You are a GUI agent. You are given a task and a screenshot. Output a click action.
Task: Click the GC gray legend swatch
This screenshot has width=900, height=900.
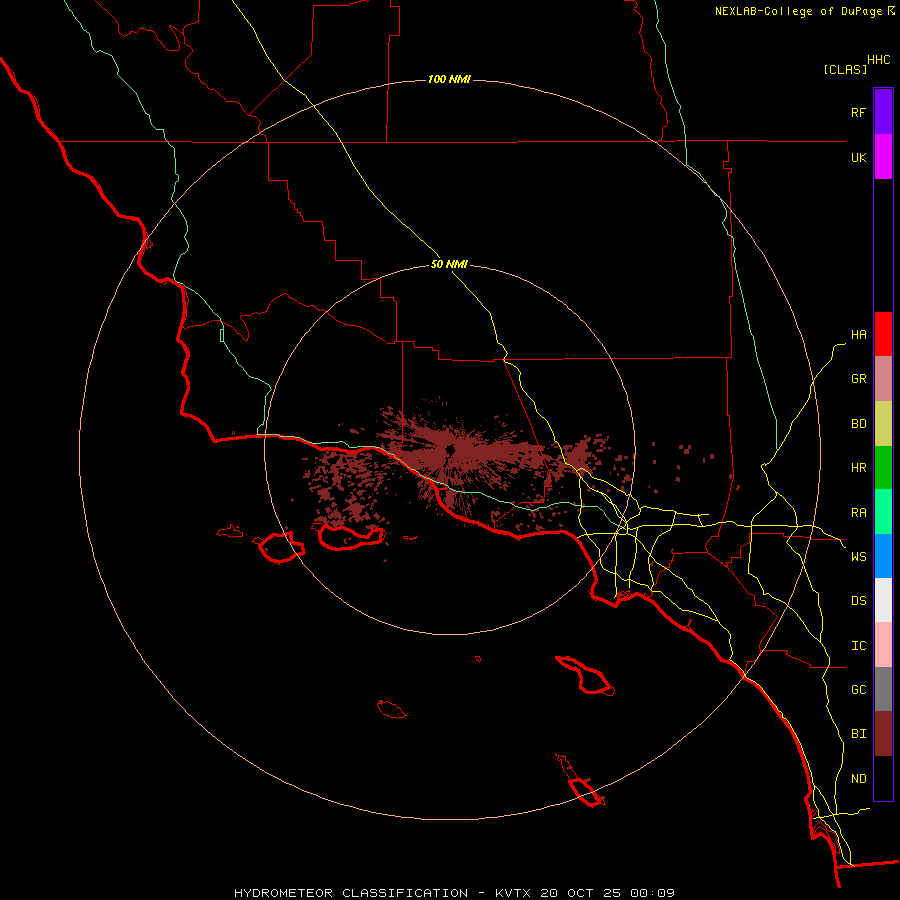(883, 689)
